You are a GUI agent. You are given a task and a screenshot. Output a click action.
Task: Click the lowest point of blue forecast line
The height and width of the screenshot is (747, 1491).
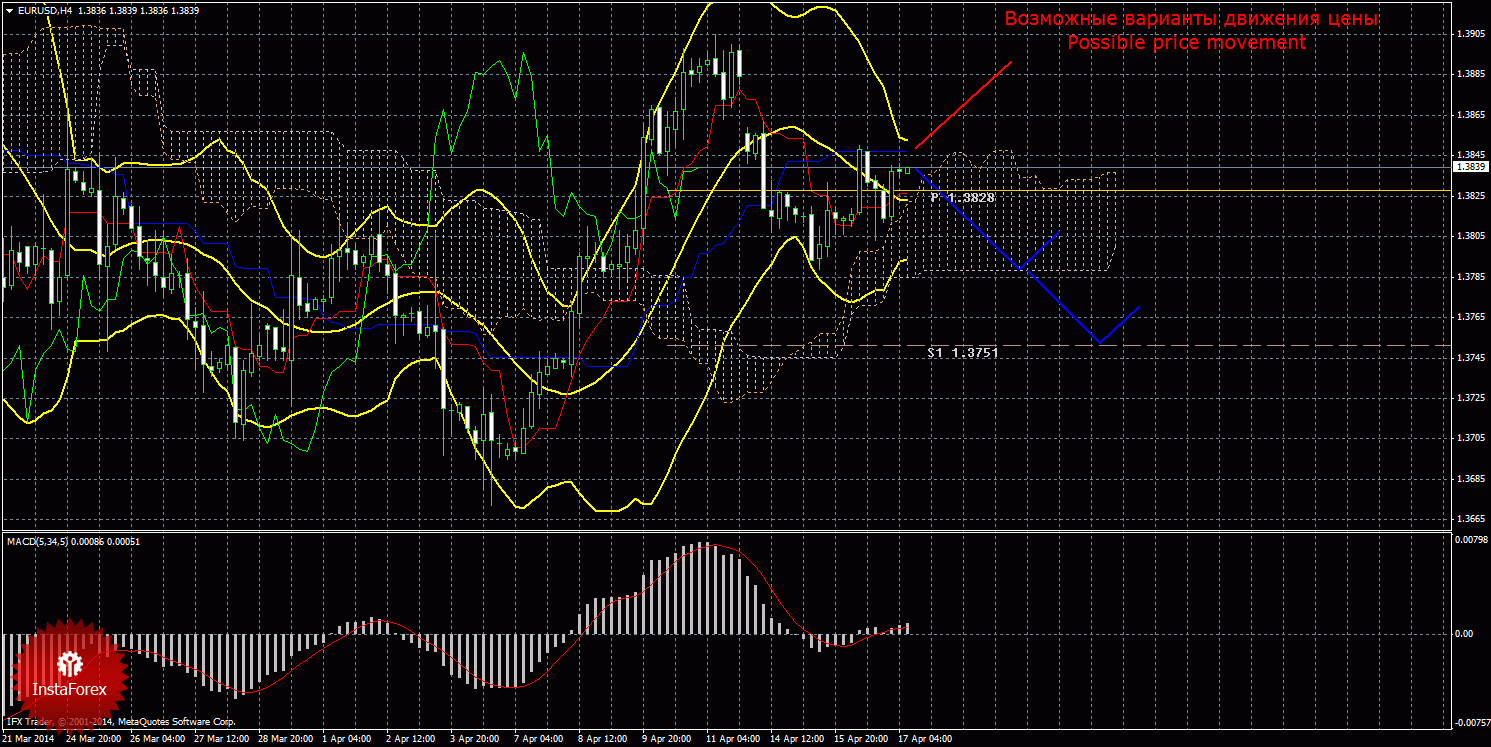point(1099,343)
